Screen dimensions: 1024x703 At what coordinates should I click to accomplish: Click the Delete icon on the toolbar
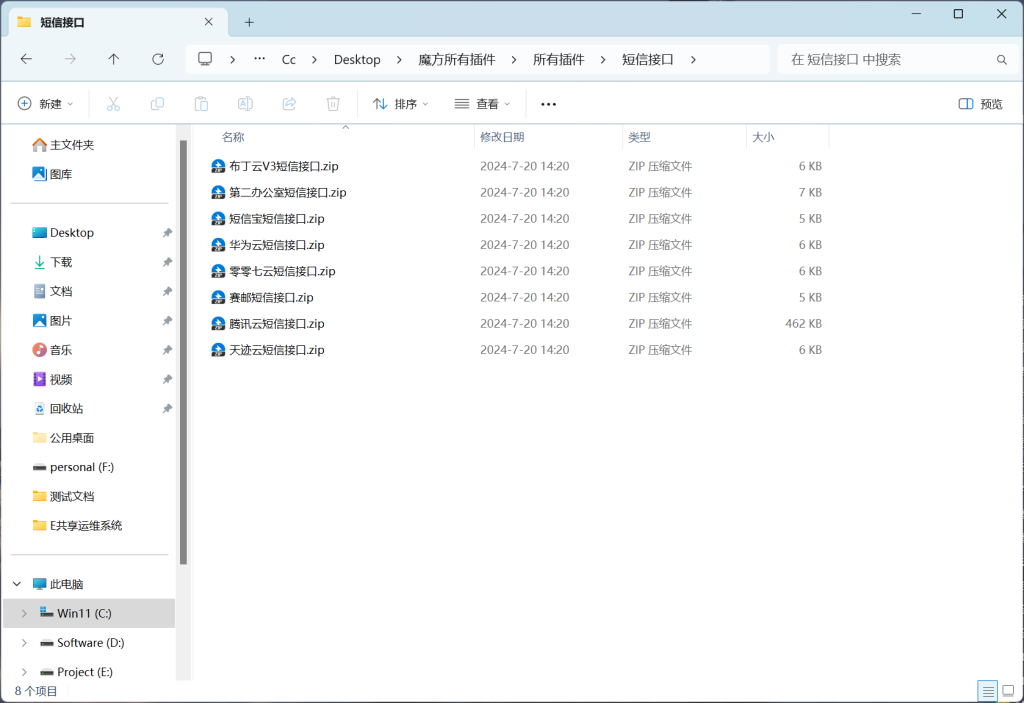[x=332, y=103]
